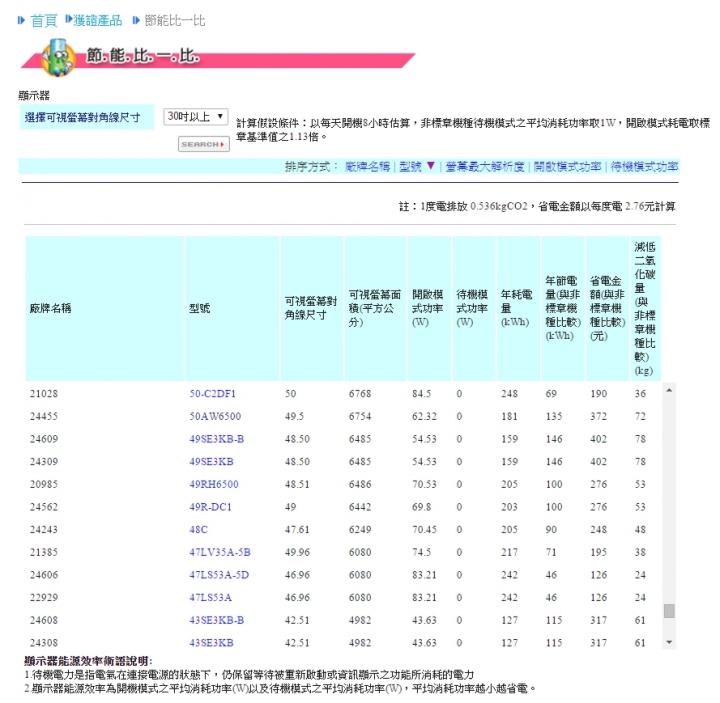Image resolution: width=720 pixels, height=703 pixels.
Task: Sort by 螢幕最大解析度
Action: [485, 167]
